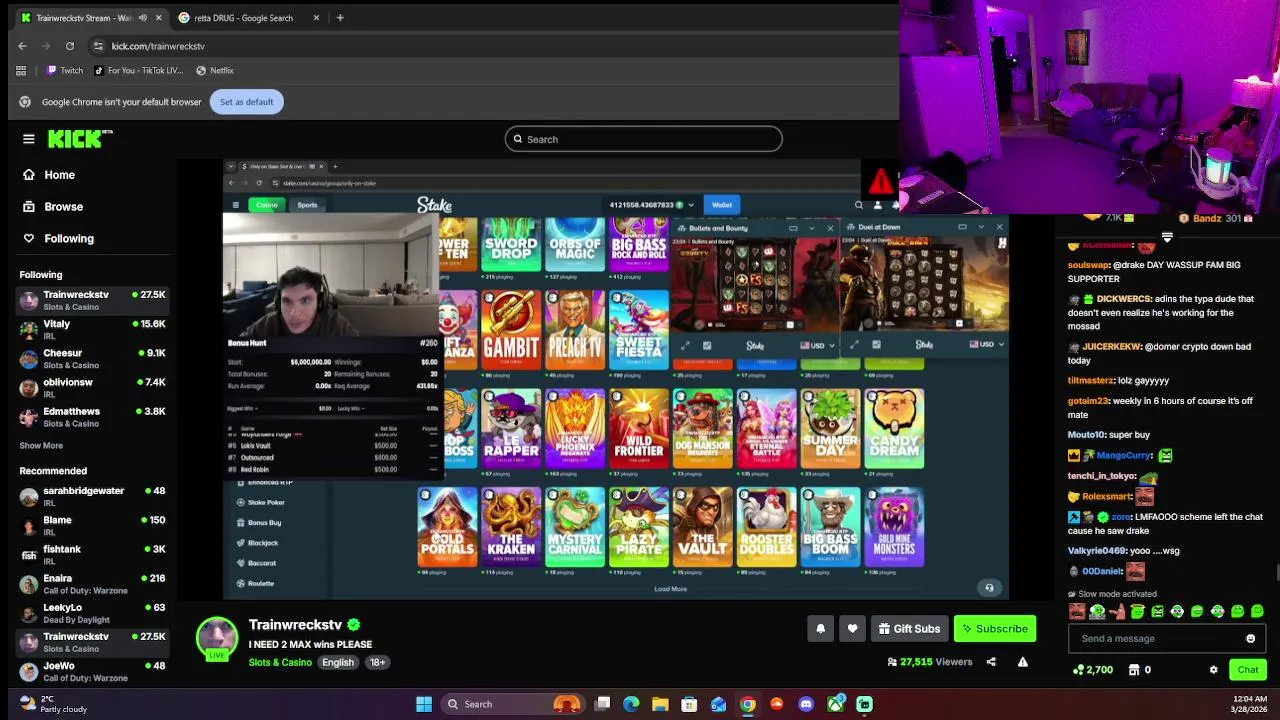
Task: Open chat settings gear icon
Action: (1213, 670)
